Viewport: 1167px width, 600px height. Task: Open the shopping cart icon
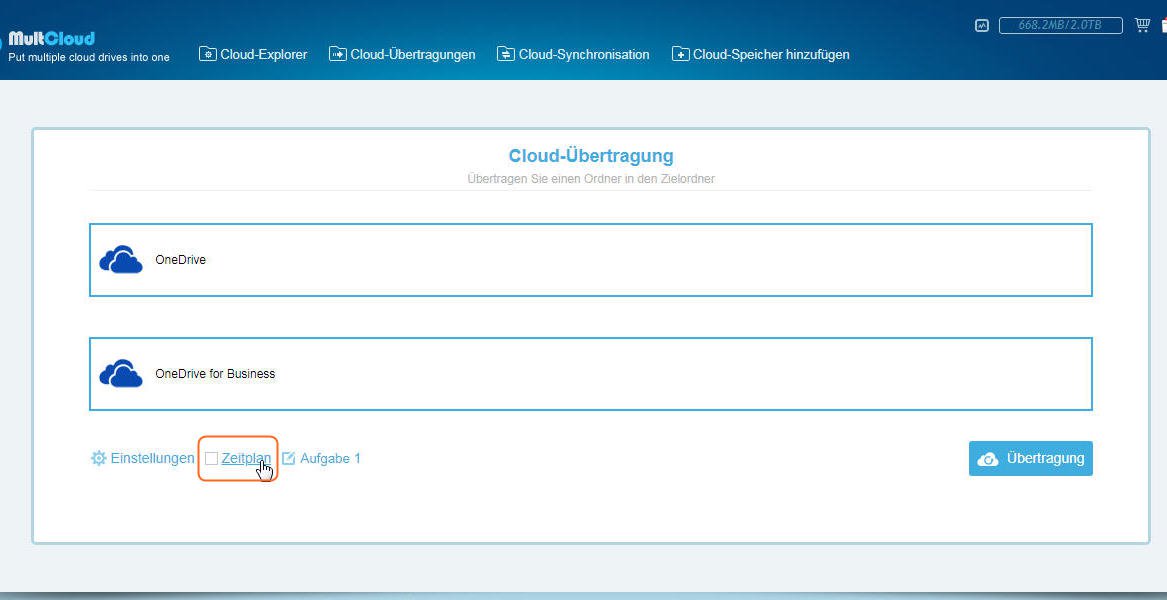pos(1142,25)
